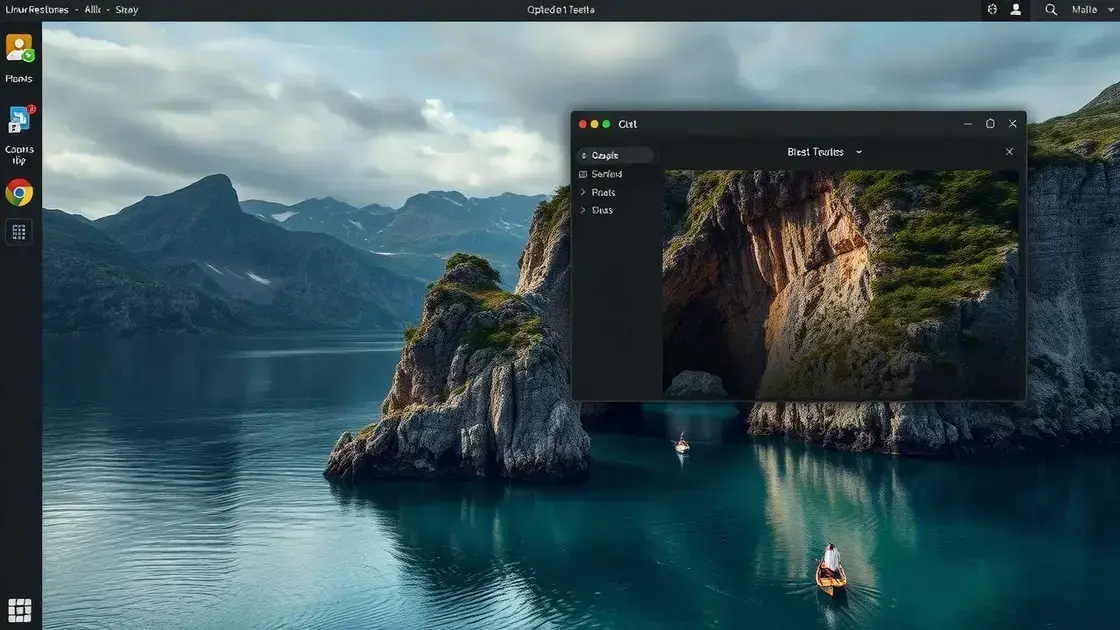Image resolution: width=1120 pixels, height=630 pixels.
Task: Click the icon beside 'Sarfend' in sidebar
Action: click(583, 174)
